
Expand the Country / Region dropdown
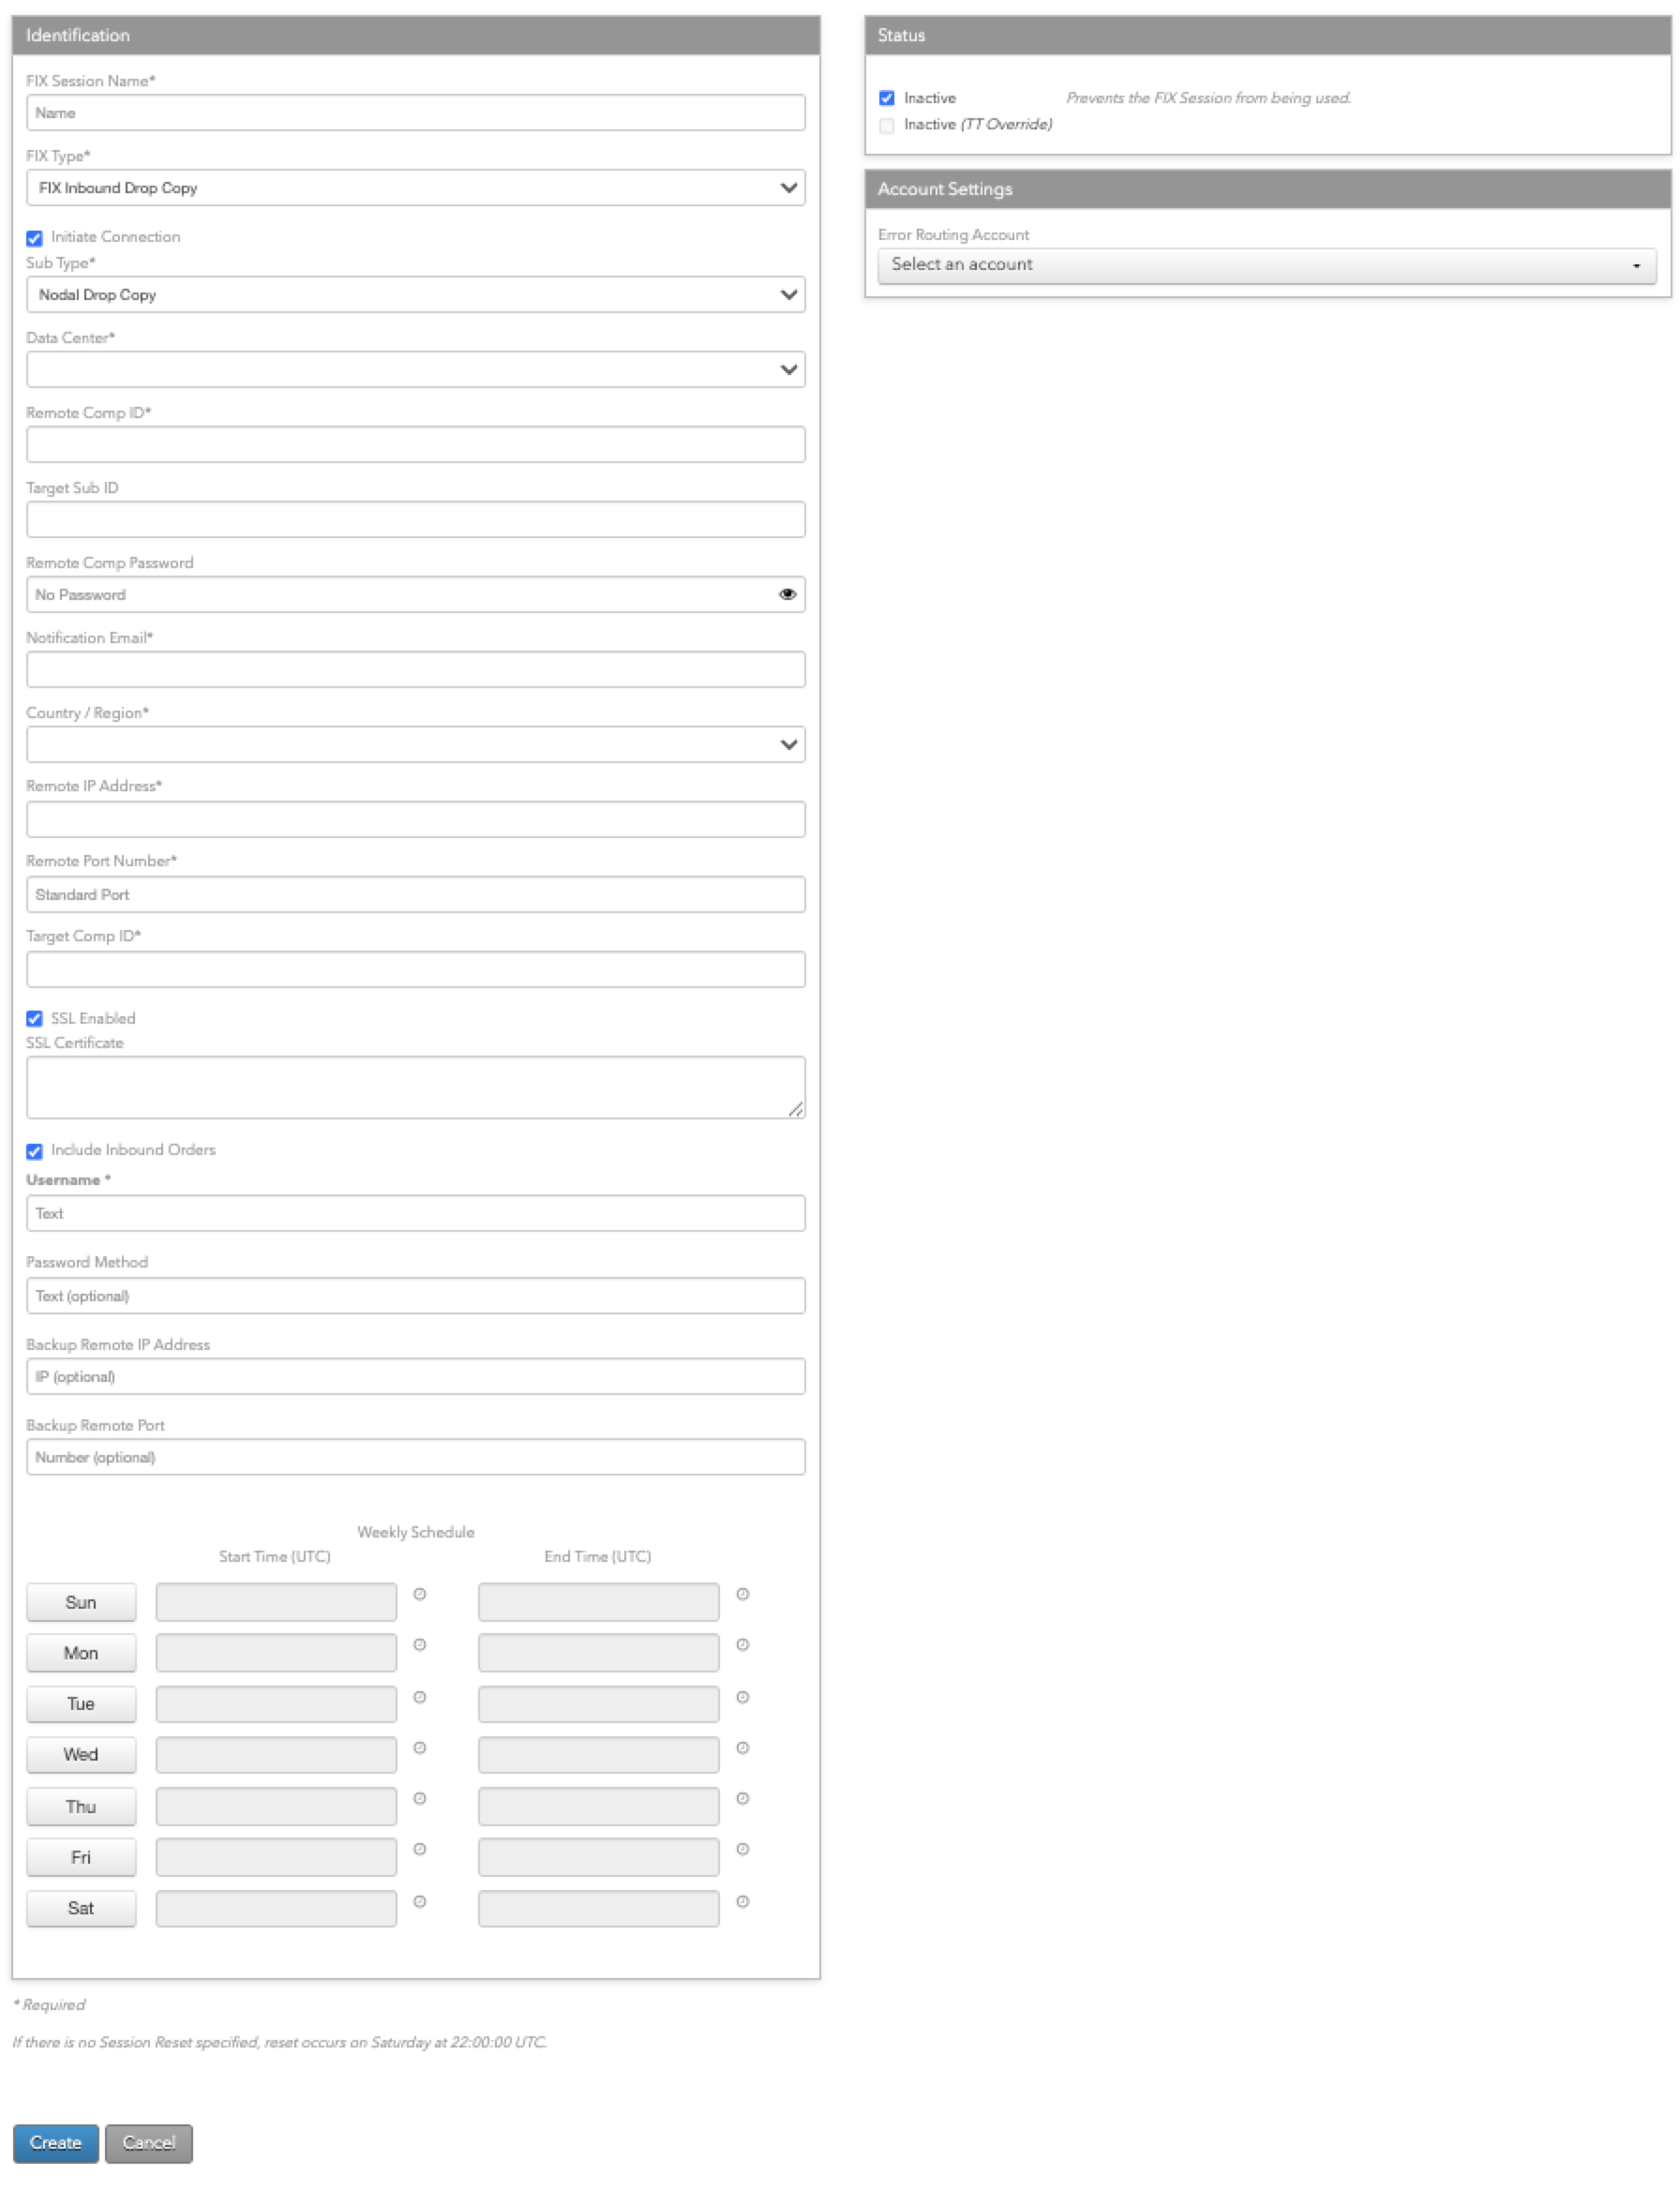pyautogui.click(x=415, y=745)
